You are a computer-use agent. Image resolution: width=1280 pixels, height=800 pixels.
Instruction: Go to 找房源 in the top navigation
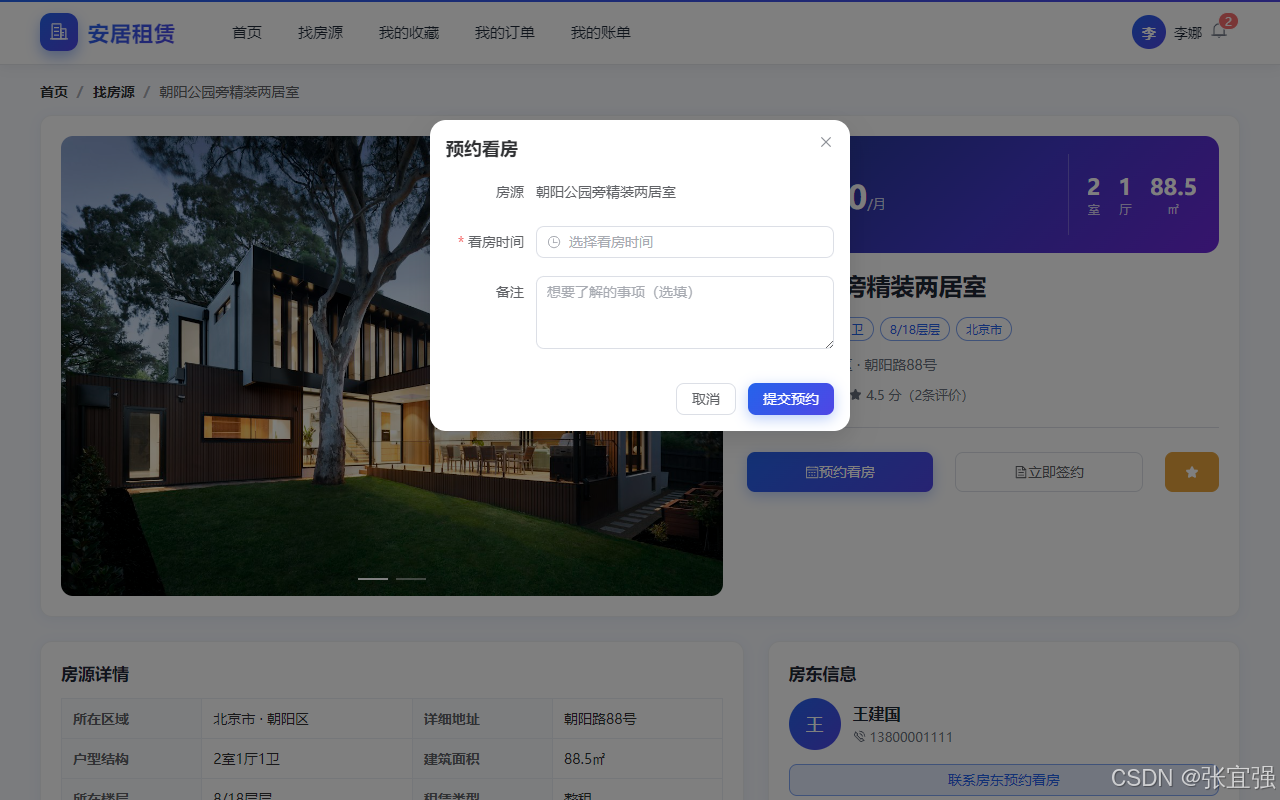(x=320, y=33)
